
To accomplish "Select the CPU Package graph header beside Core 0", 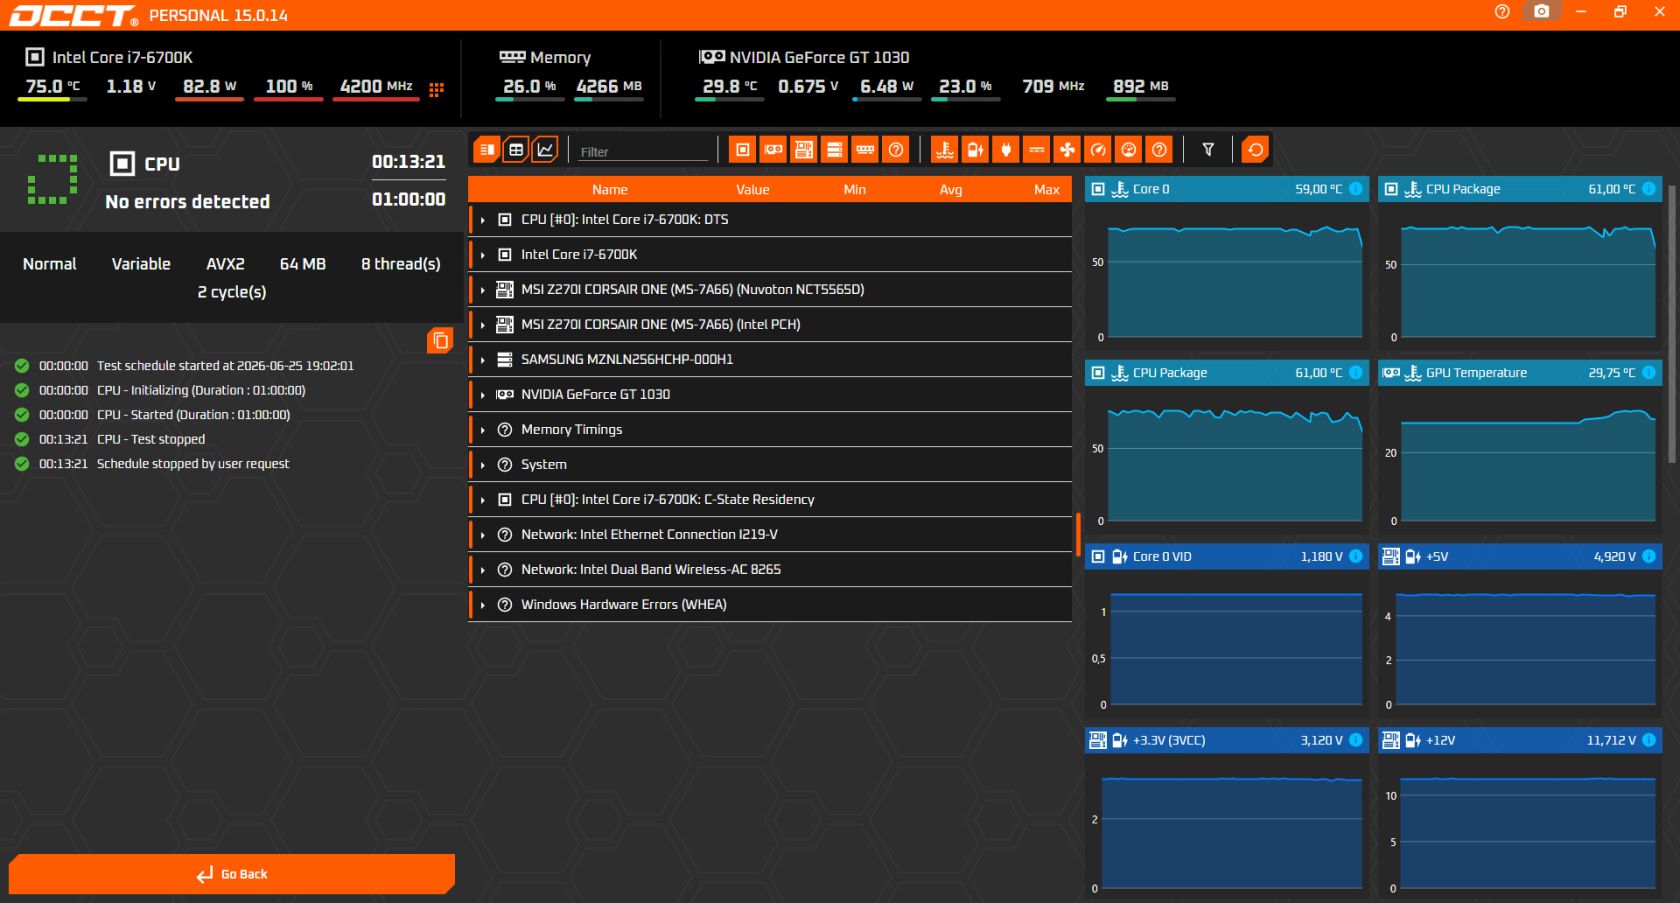I will coord(1520,189).
